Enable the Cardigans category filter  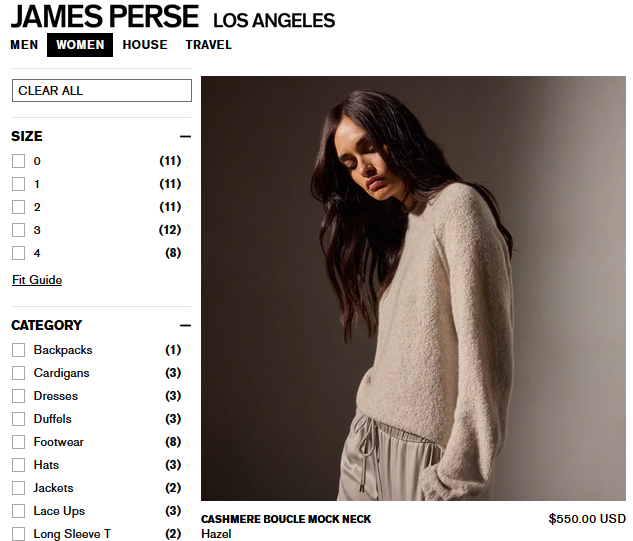point(18,373)
